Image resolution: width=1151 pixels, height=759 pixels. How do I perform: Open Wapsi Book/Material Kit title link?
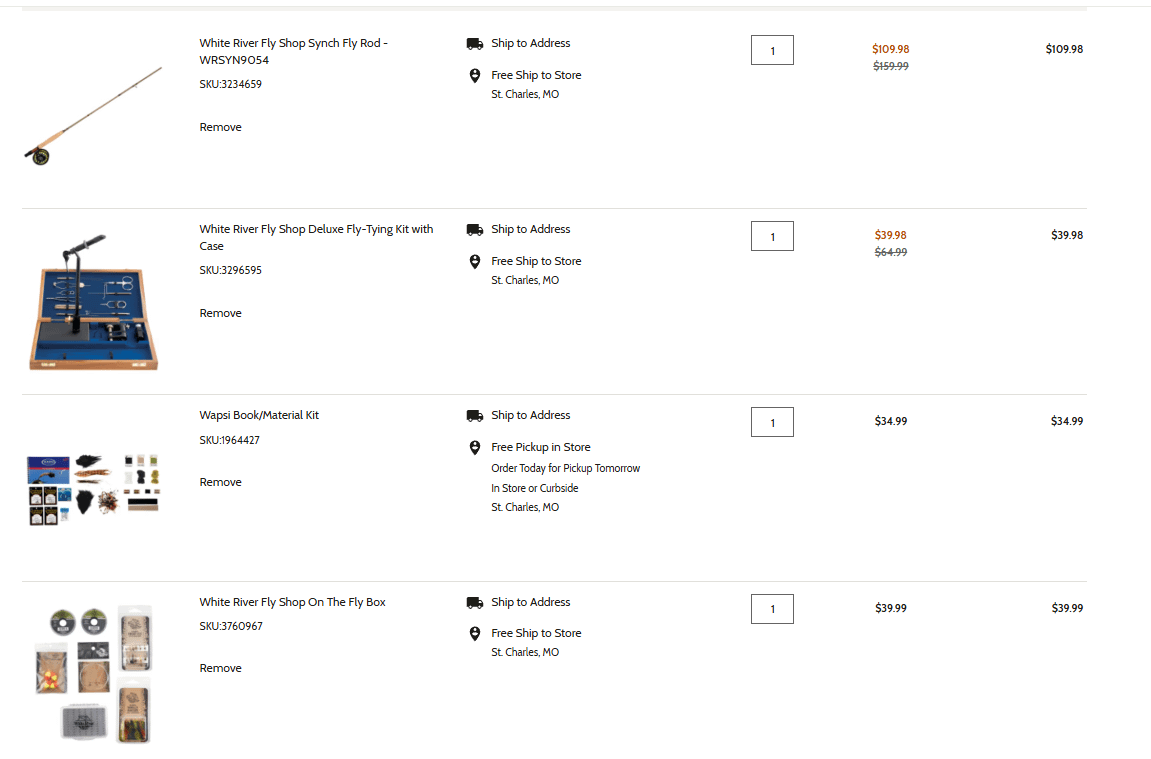(259, 415)
